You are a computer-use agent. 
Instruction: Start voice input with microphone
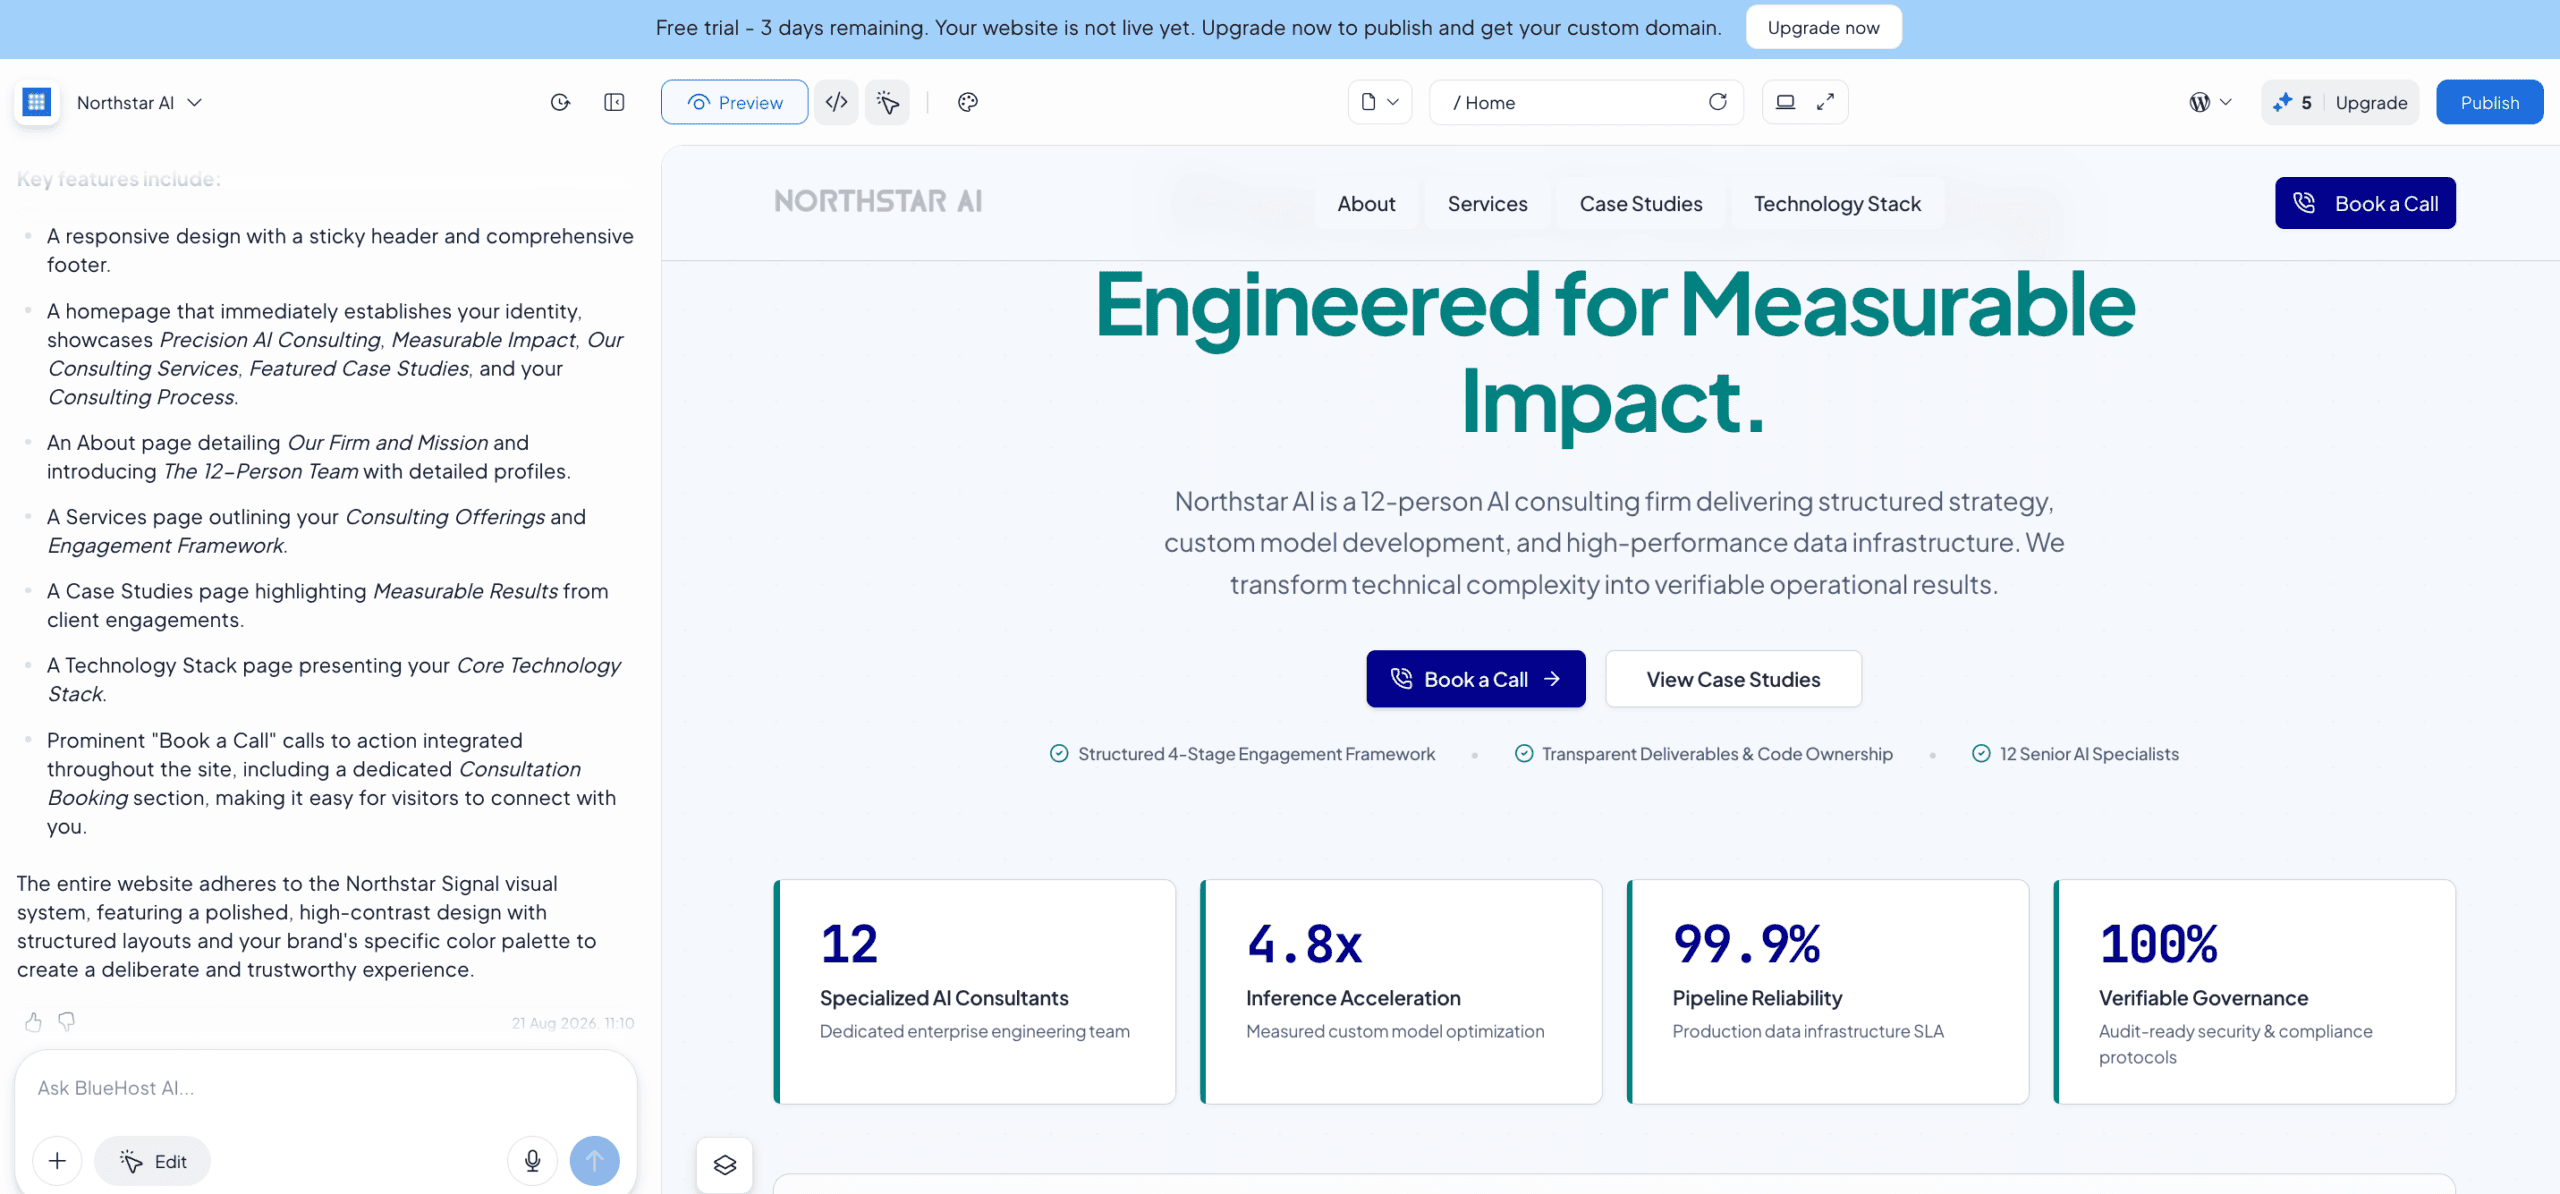[x=532, y=1161]
